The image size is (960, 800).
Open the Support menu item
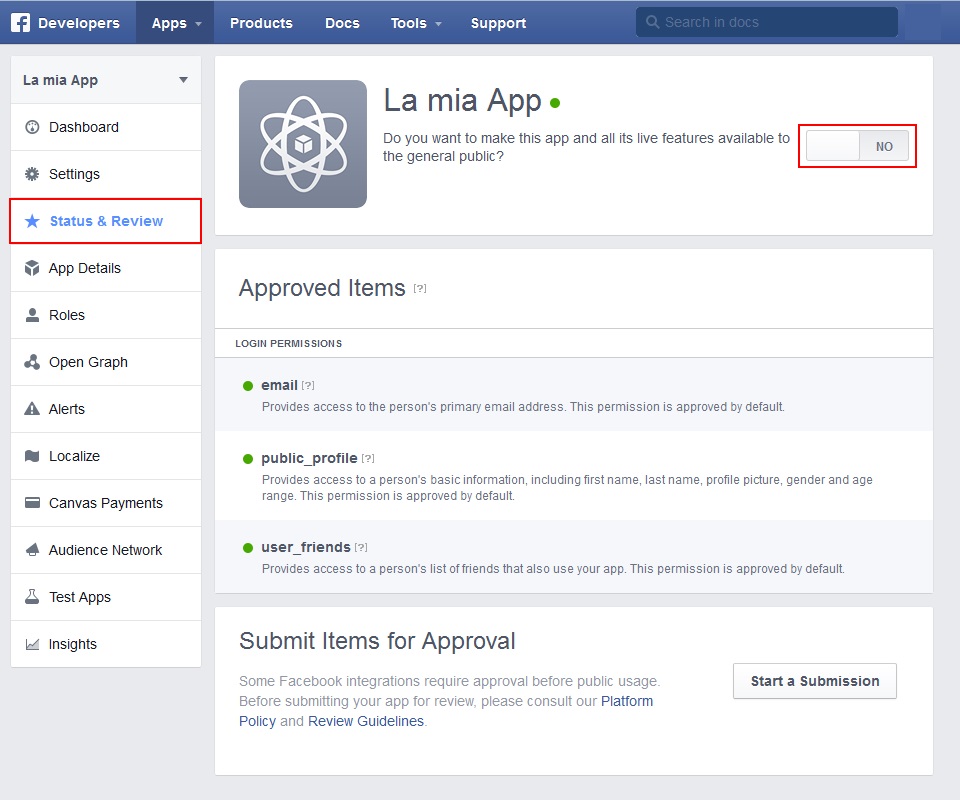(498, 23)
